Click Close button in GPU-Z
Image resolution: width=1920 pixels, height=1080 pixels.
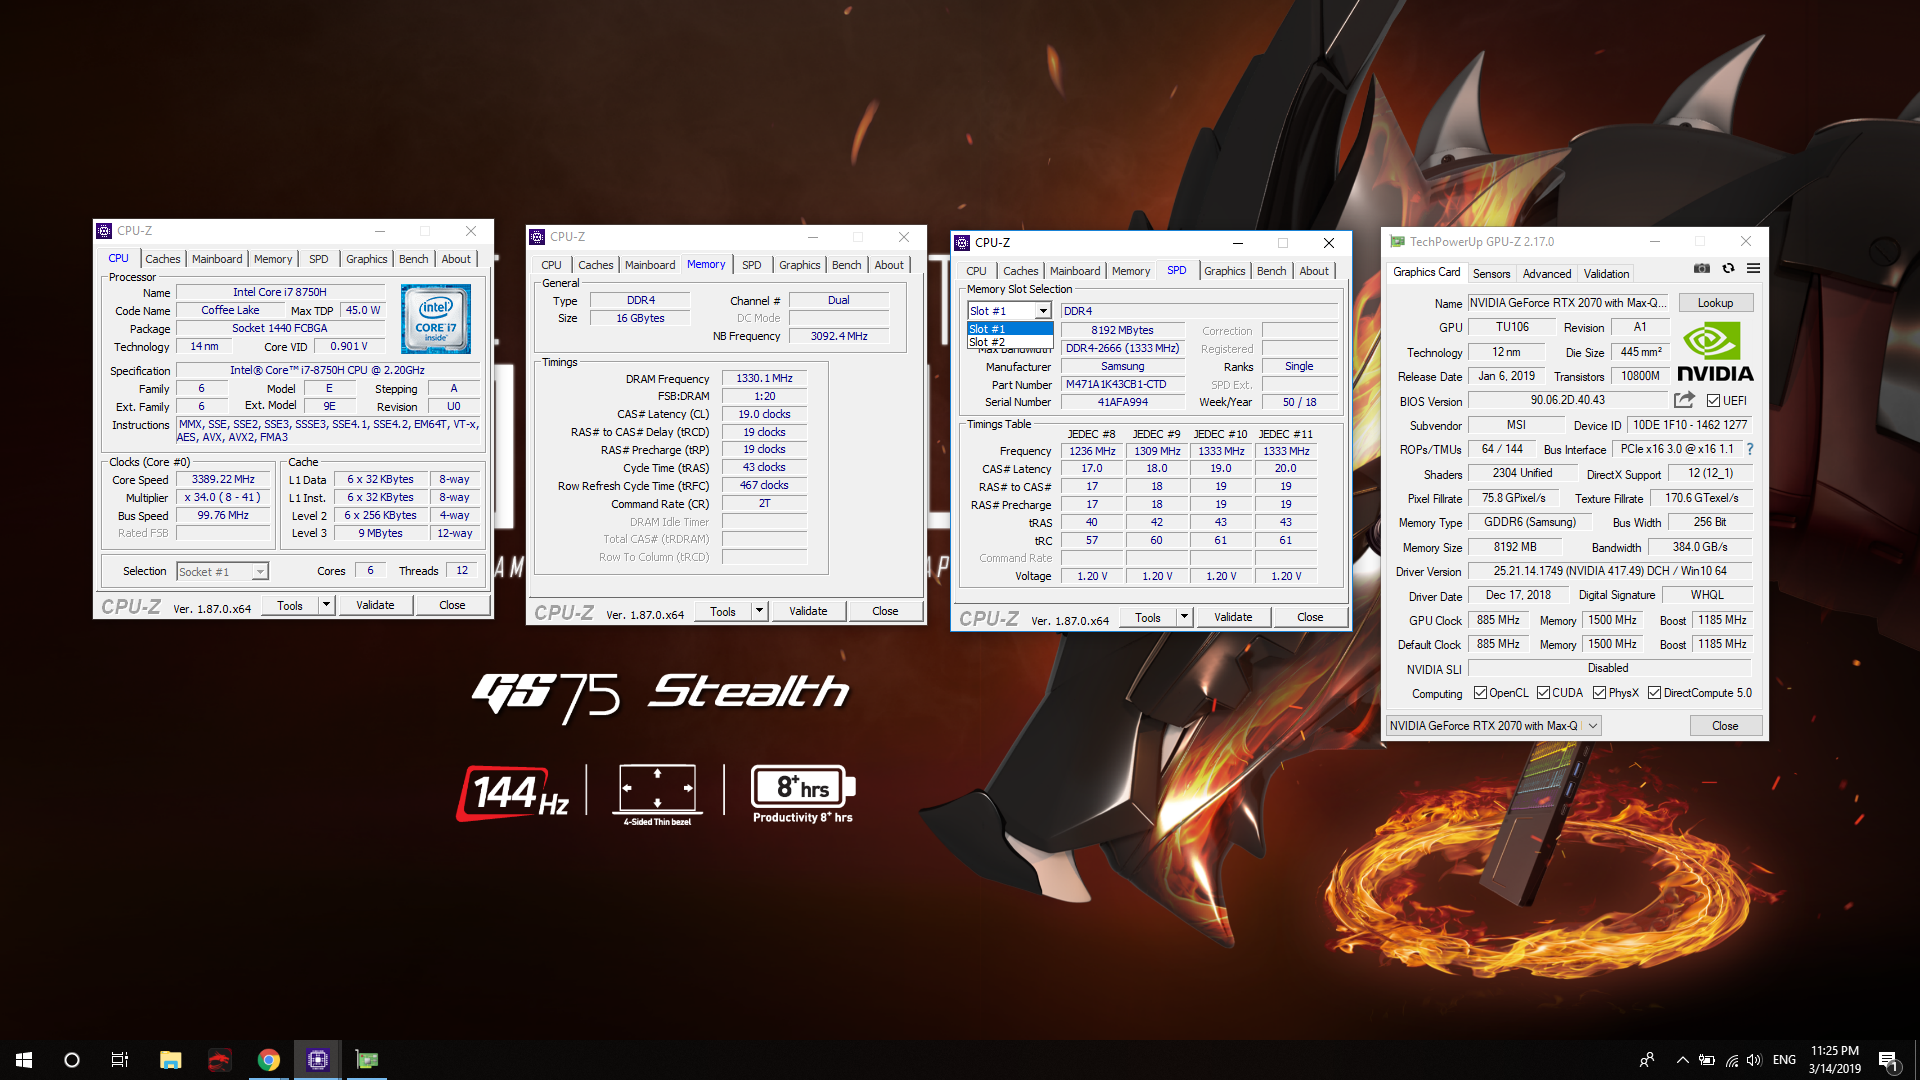point(1725,726)
